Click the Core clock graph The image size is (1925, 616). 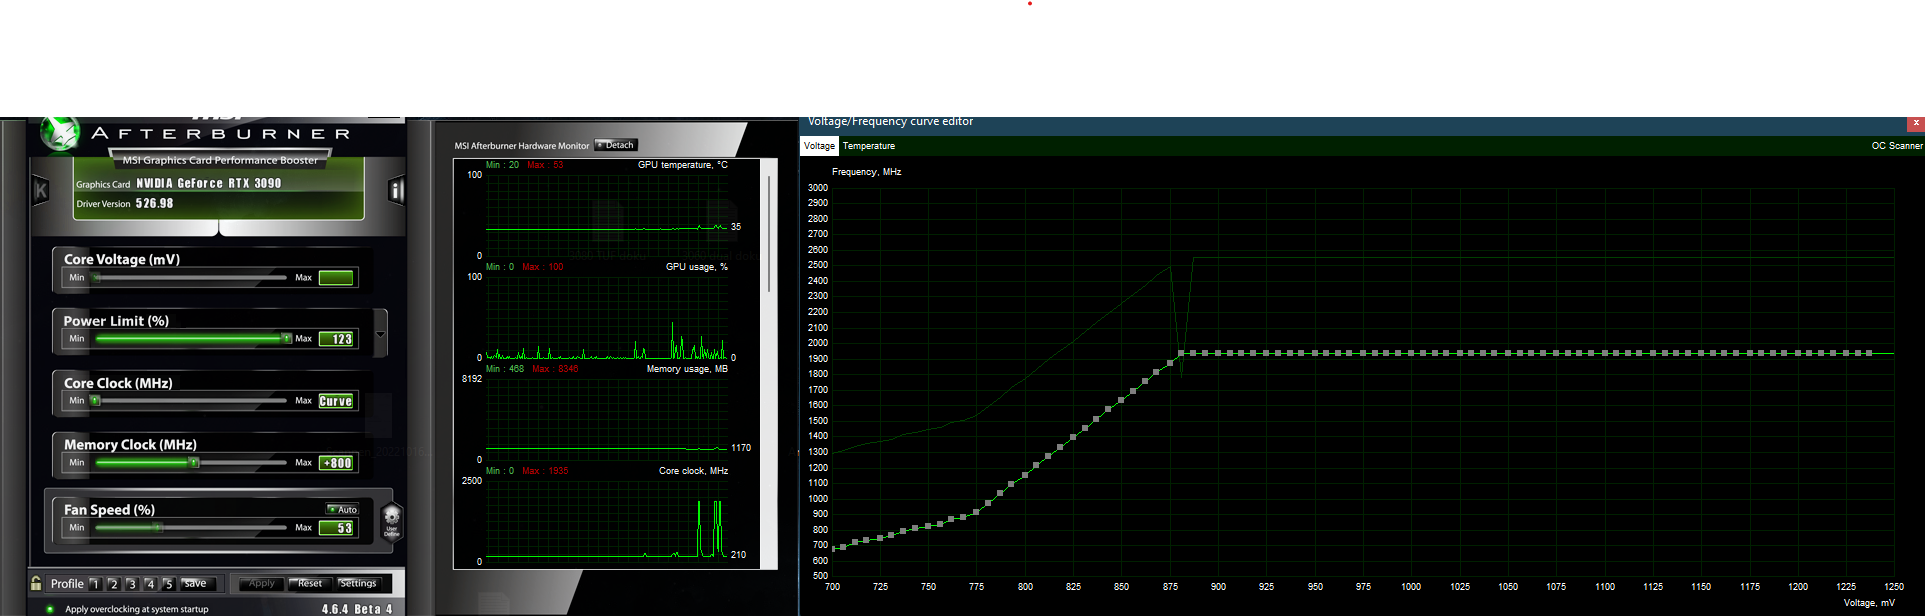click(606, 520)
